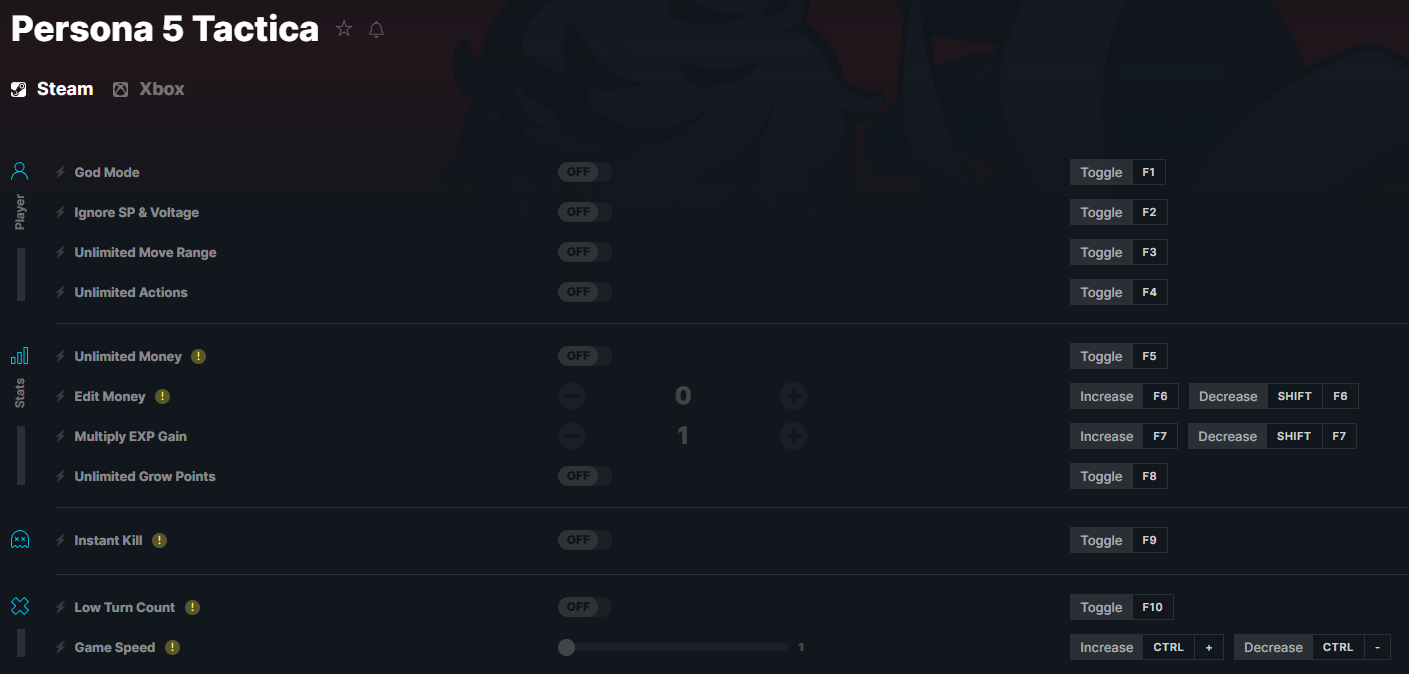
Task: Enable the Unlimited Actions switch
Action: pos(585,292)
